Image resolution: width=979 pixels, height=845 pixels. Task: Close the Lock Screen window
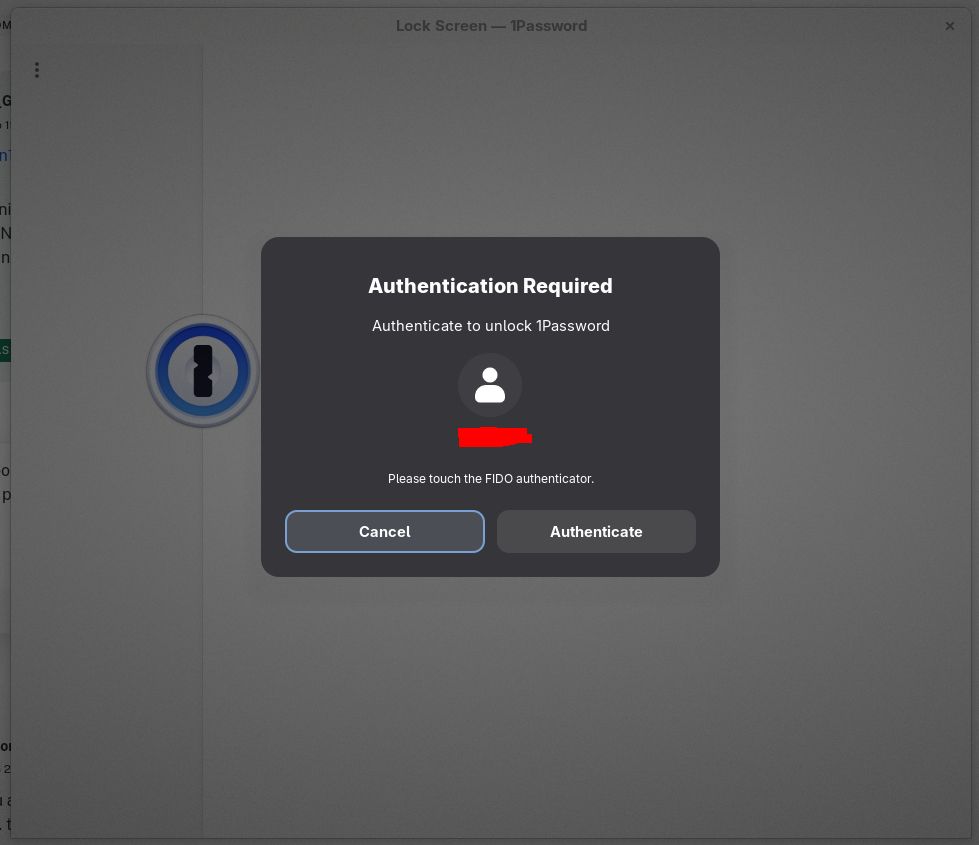[x=949, y=26]
